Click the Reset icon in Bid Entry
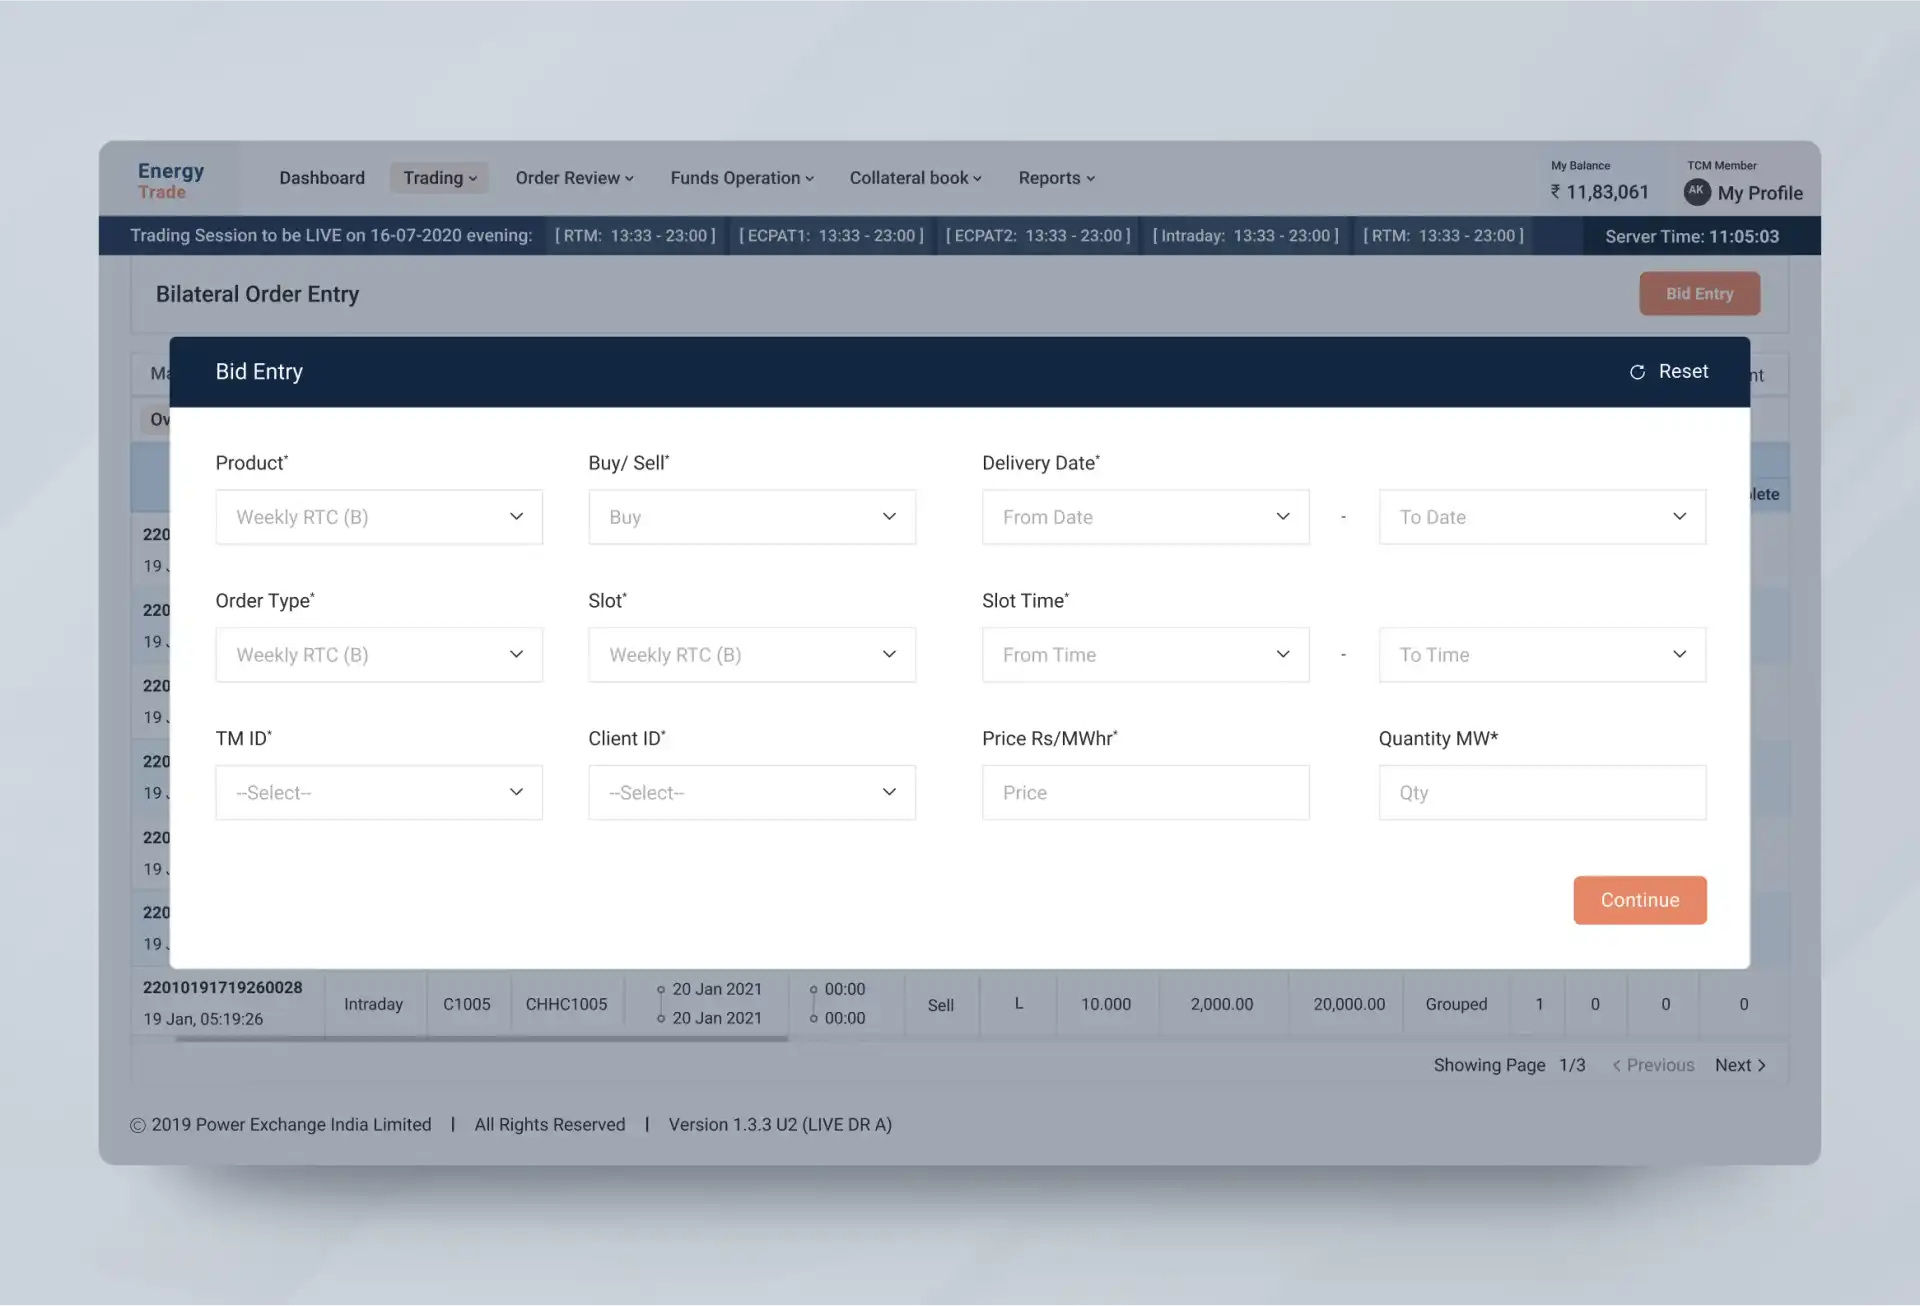This screenshot has height=1306, width=1920. pyautogui.click(x=1637, y=372)
